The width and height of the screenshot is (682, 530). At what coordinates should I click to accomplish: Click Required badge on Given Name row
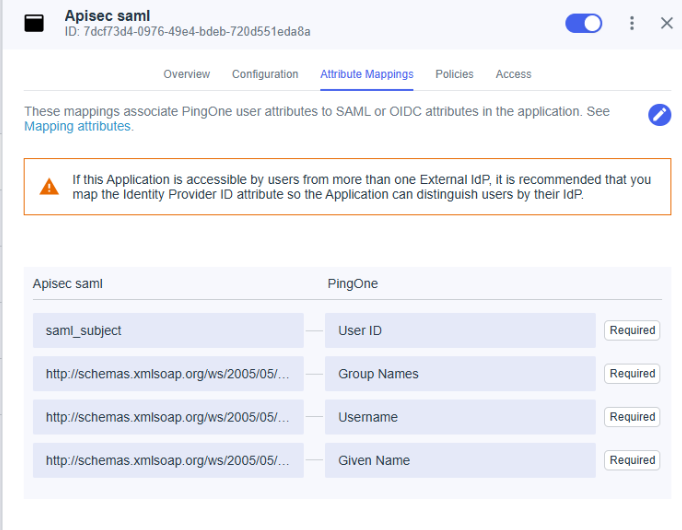click(x=632, y=460)
